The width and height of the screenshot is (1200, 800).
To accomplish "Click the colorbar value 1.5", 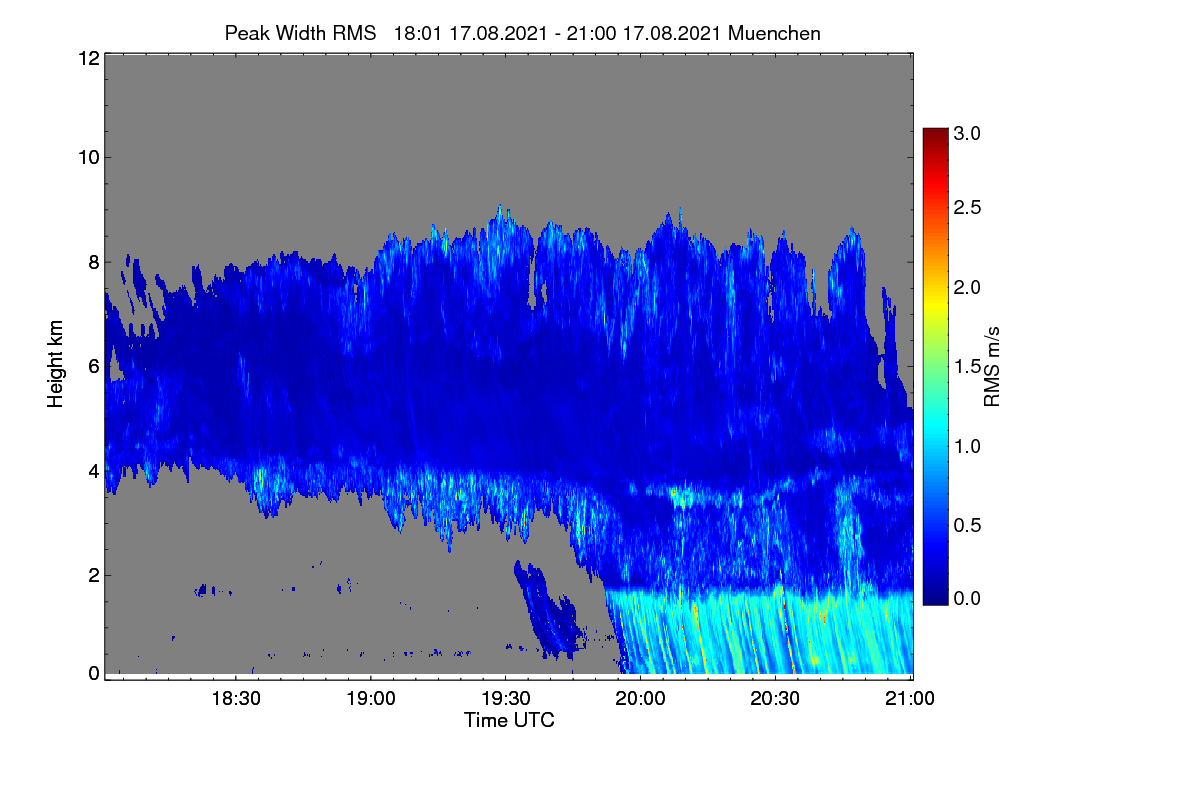I will (968, 367).
